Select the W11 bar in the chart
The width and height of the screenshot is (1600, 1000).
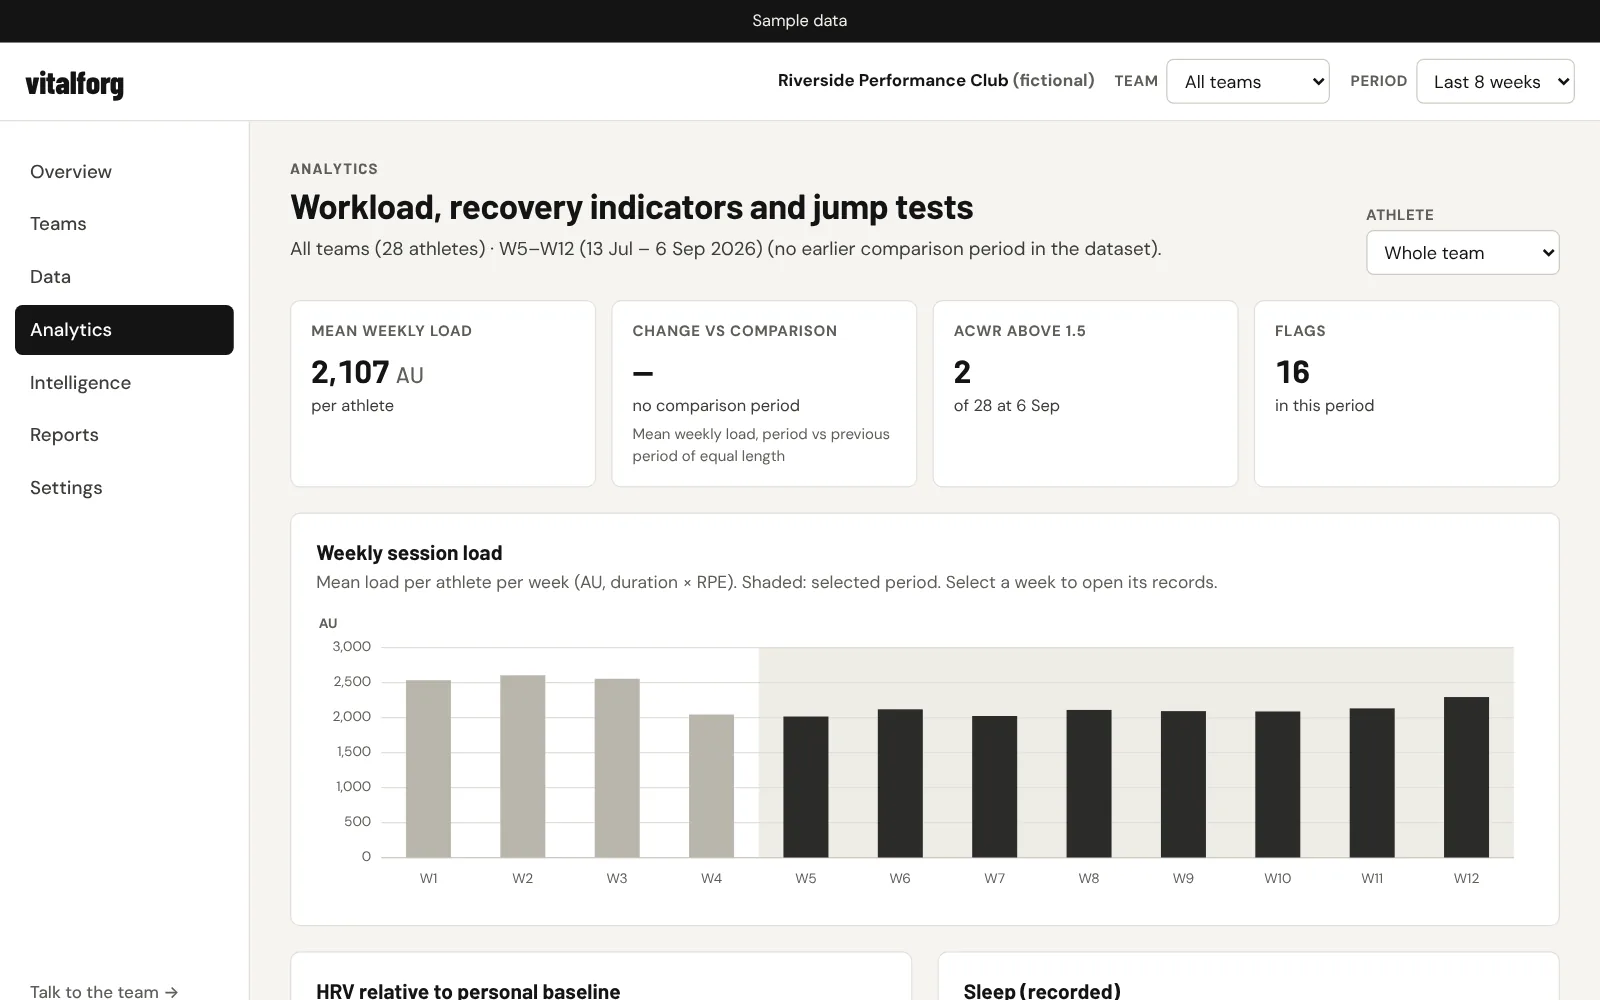tap(1372, 783)
